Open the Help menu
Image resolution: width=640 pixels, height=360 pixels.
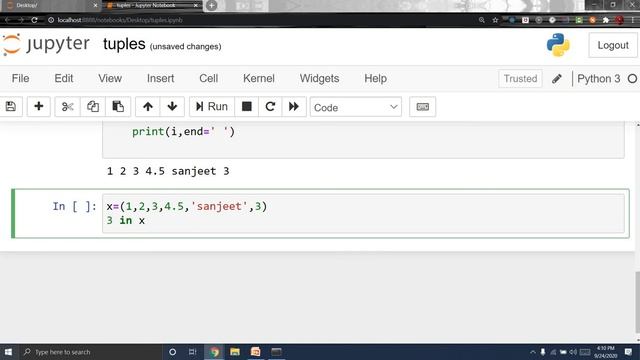(376, 78)
